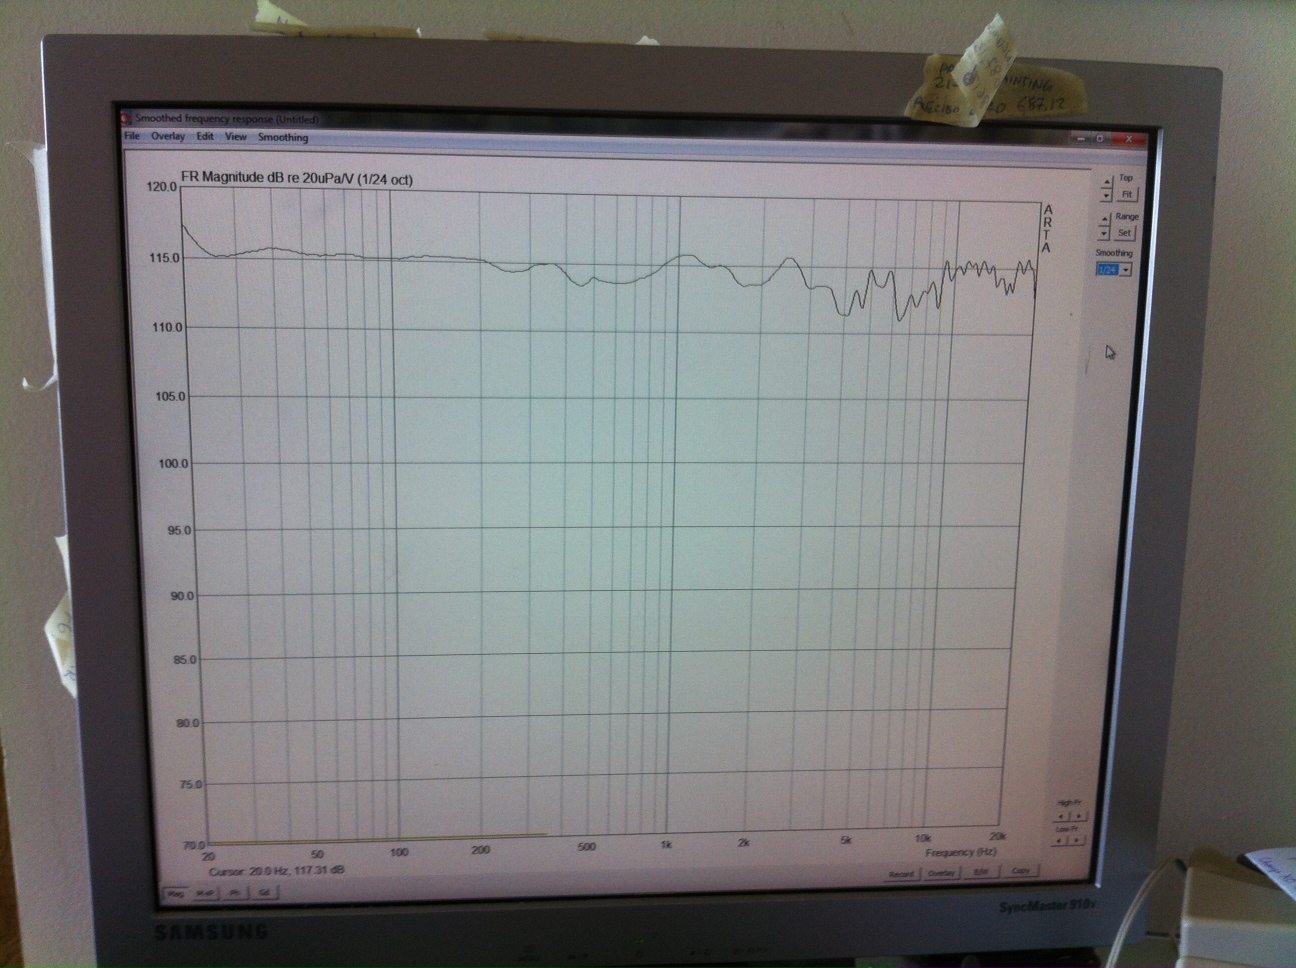Open the Smoothing menu
The image size is (1296, 968).
pos(283,138)
